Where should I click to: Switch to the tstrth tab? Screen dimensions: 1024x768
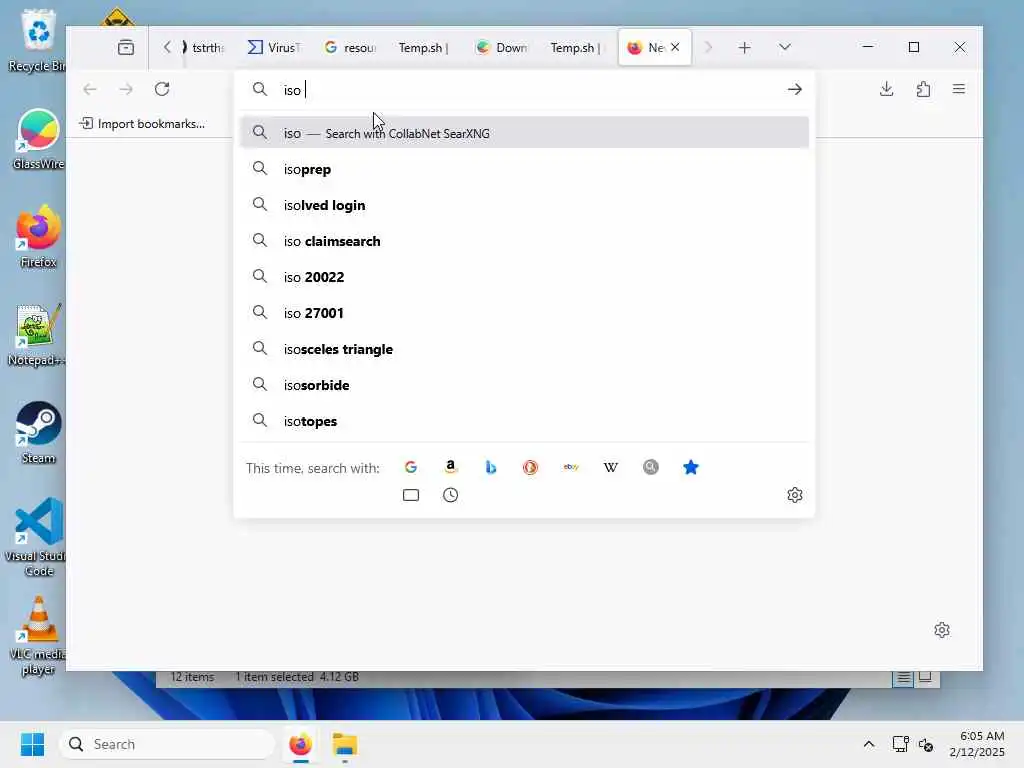tap(204, 48)
